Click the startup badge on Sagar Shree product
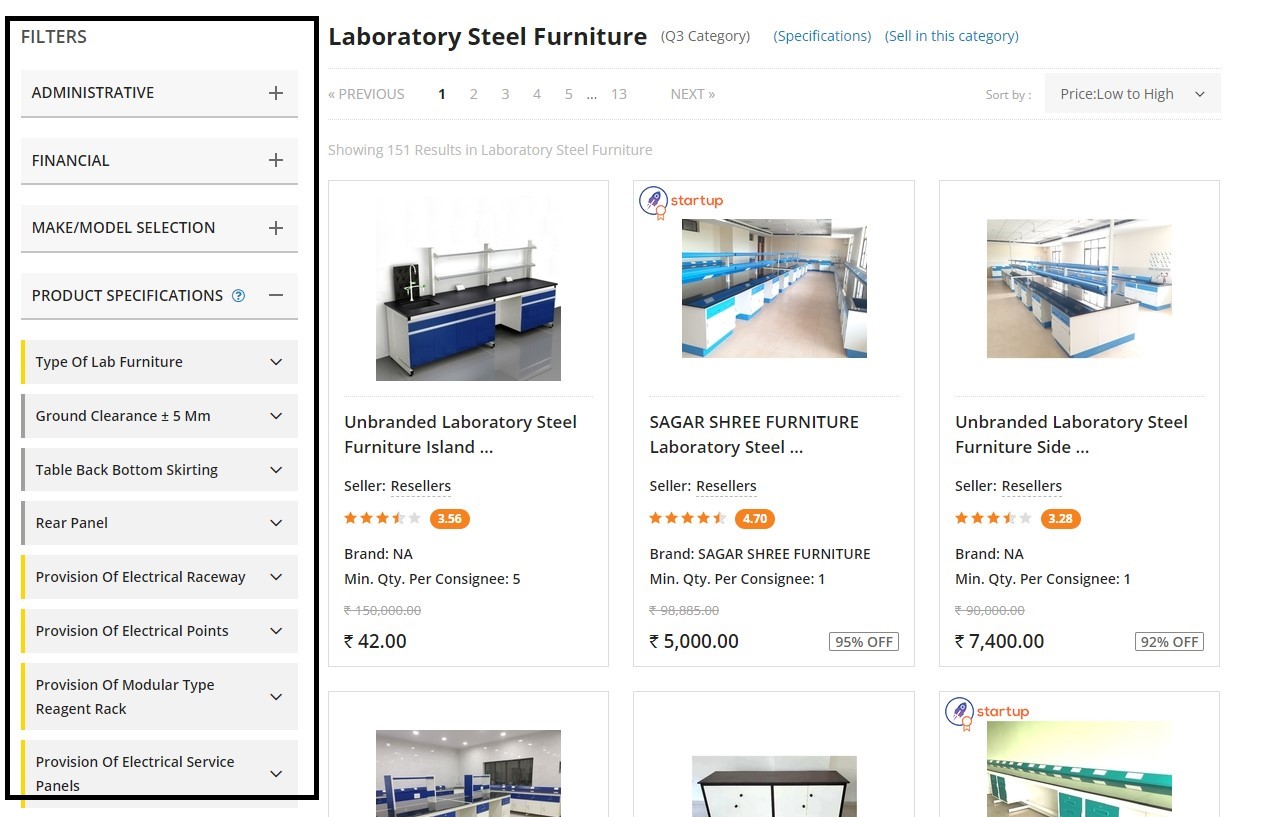 [x=681, y=202]
